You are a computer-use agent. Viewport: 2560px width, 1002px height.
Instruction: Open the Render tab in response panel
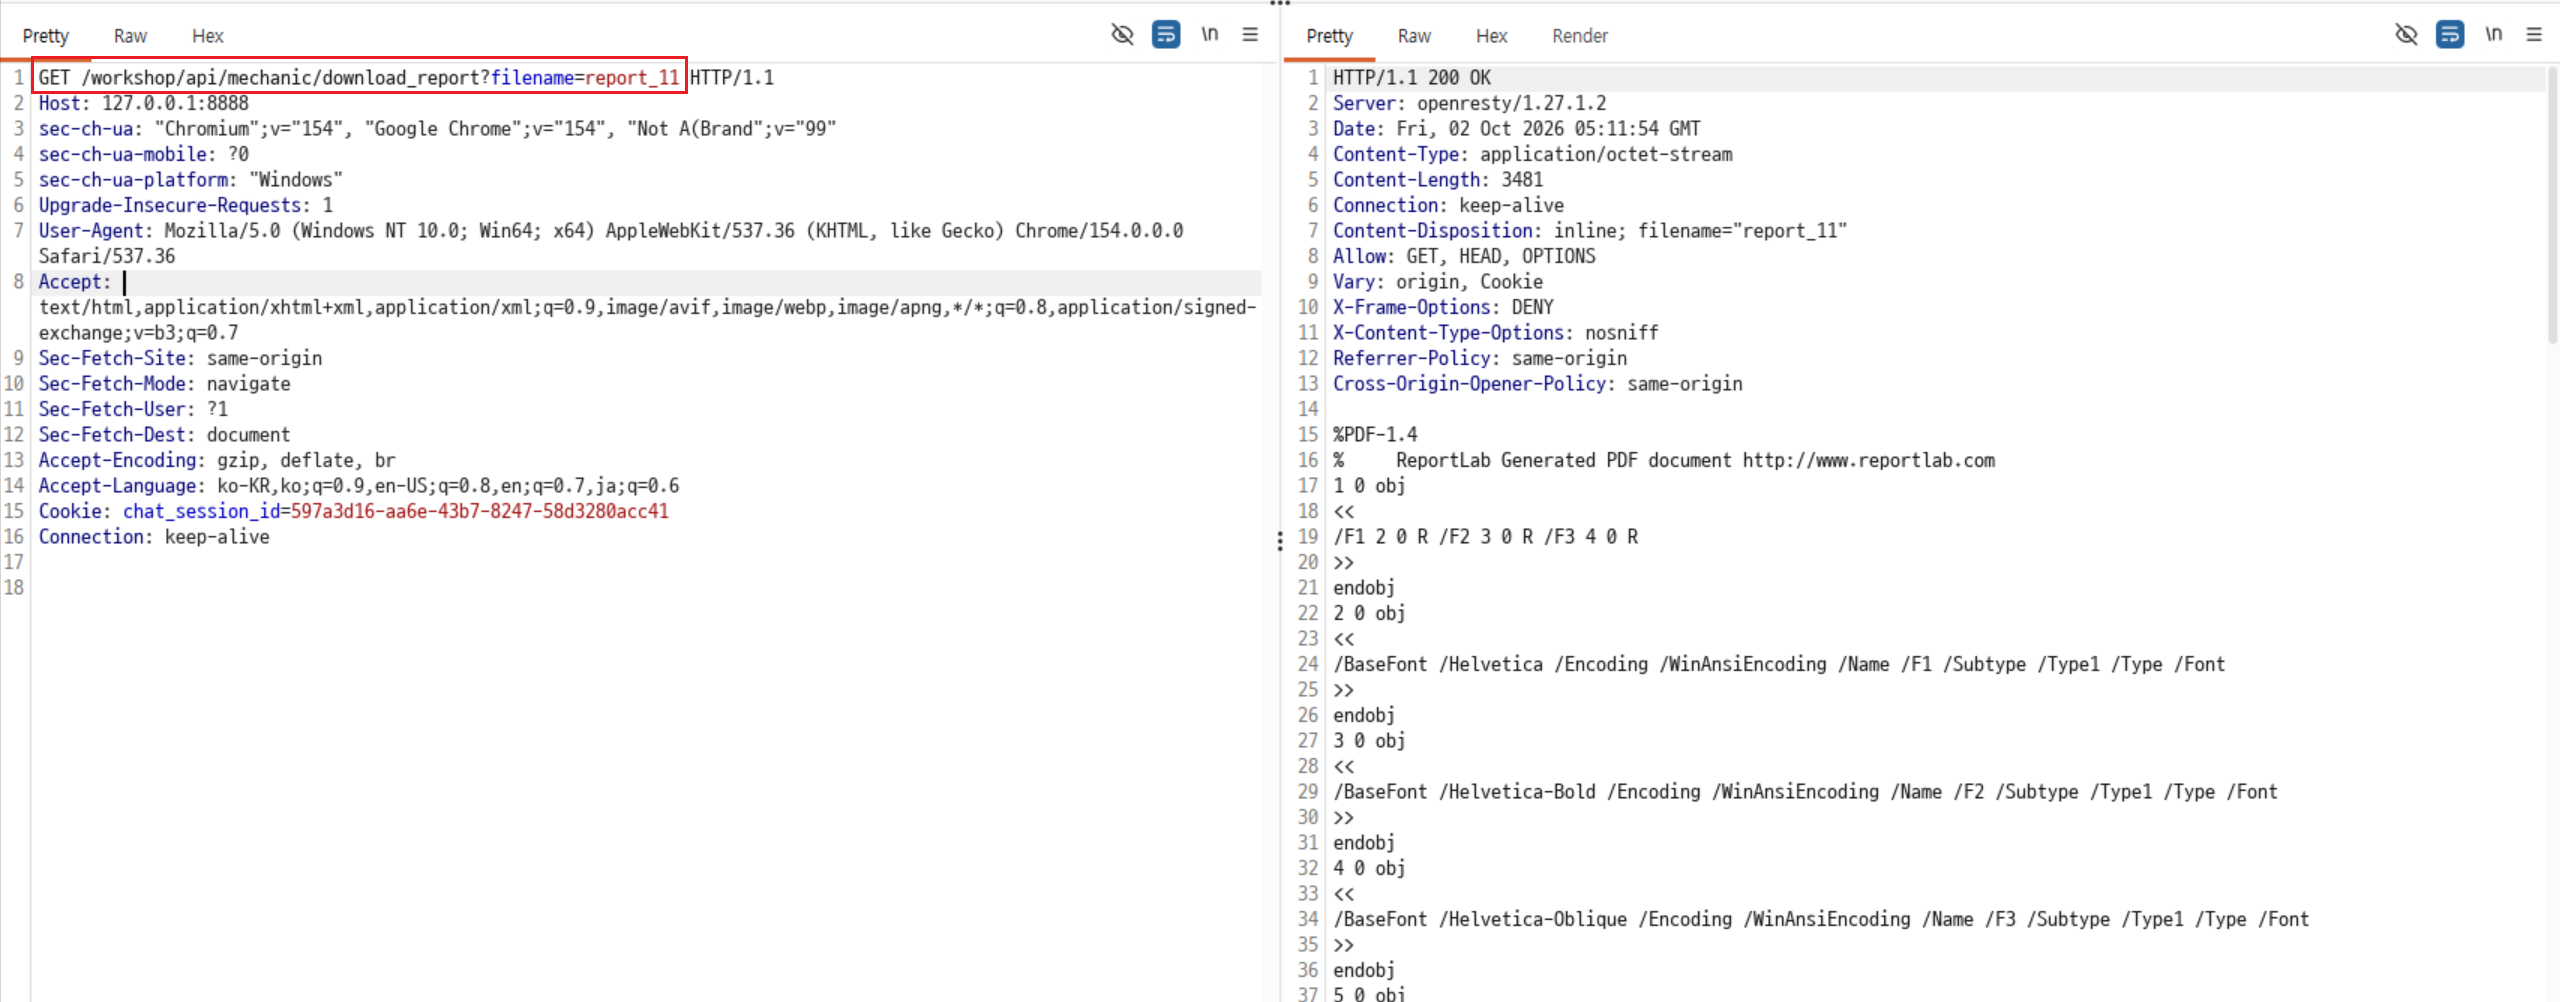(1580, 36)
